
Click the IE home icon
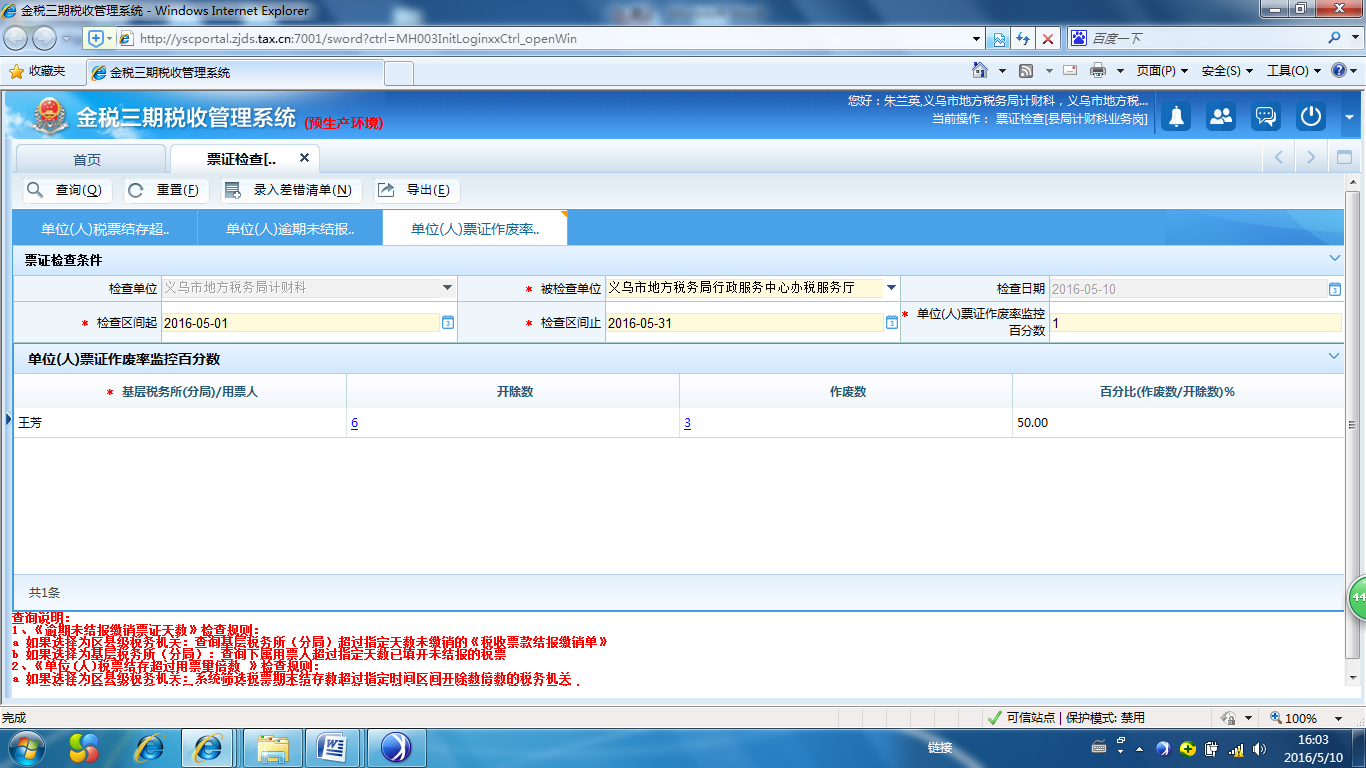pyautogui.click(x=981, y=71)
